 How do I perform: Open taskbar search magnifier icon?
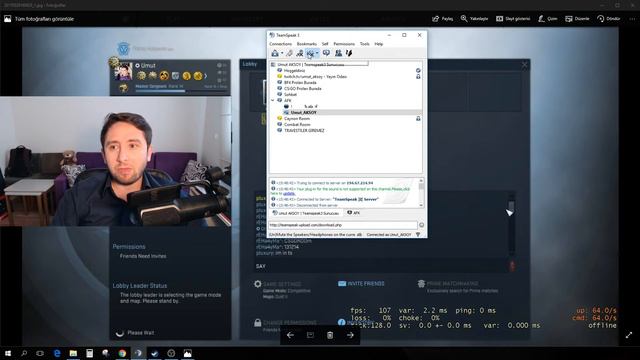tap(24, 353)
